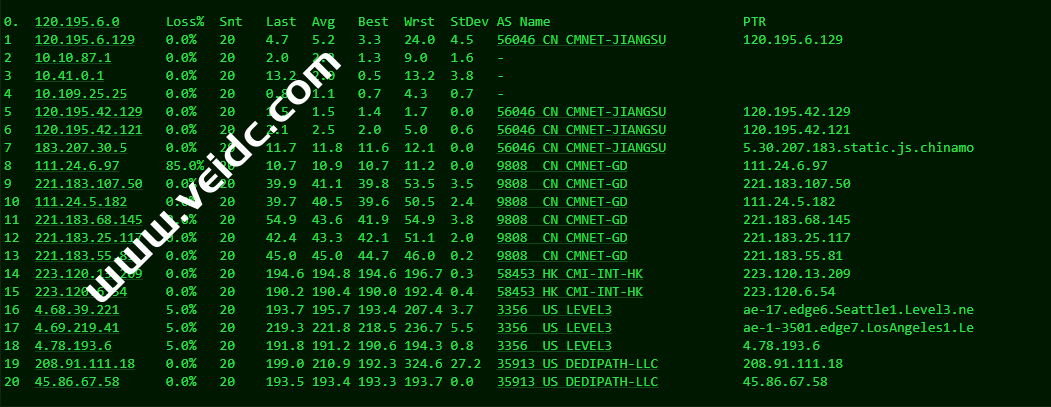Click the Loss% column header
The height and width of the screenshot is (407, 1051).
click(185, 22)
